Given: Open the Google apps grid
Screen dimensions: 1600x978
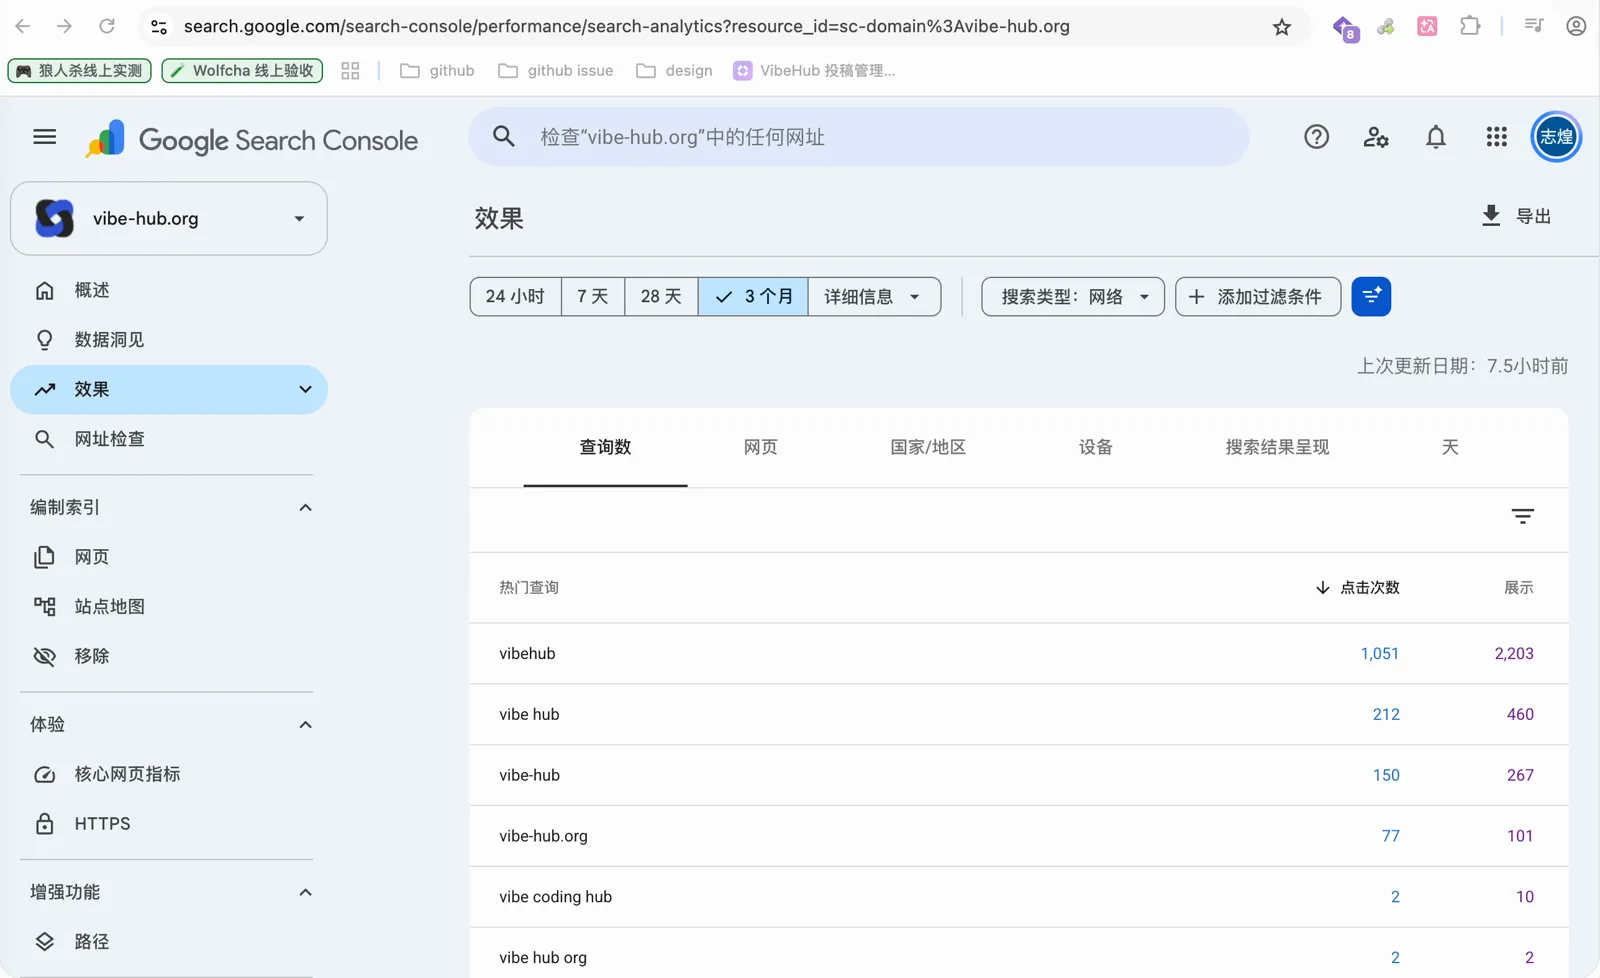Looking at the screenshot, I should pyautogui.click(x=1496, y=137).
